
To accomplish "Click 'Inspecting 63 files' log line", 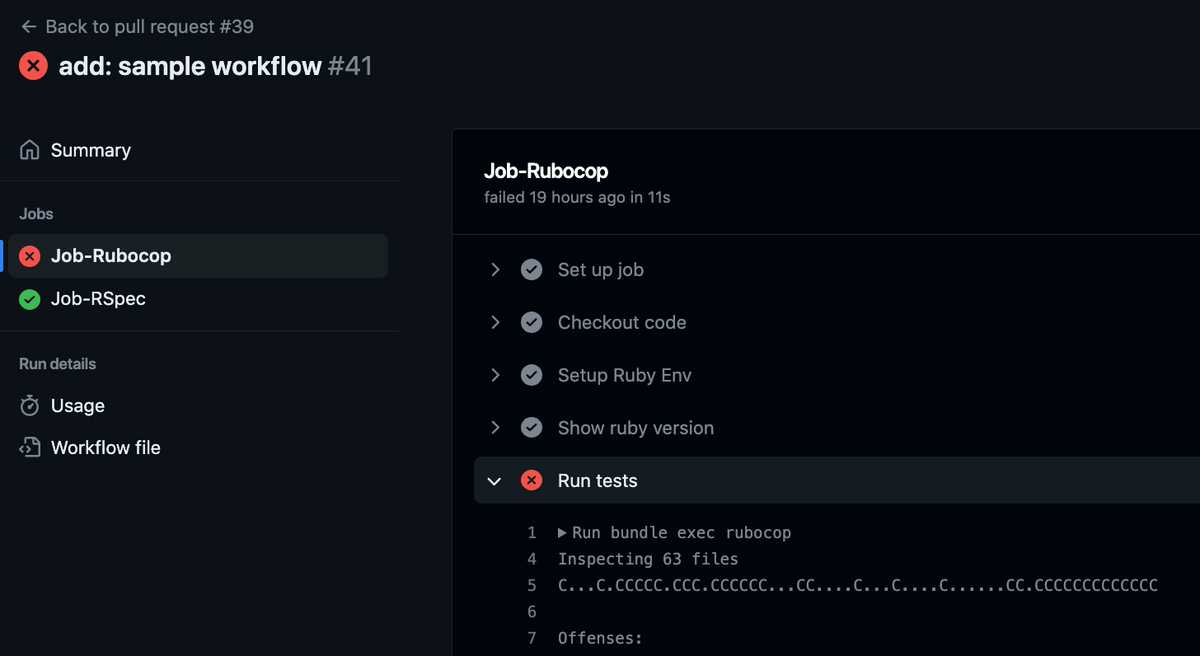I will (x=648, y=559).
